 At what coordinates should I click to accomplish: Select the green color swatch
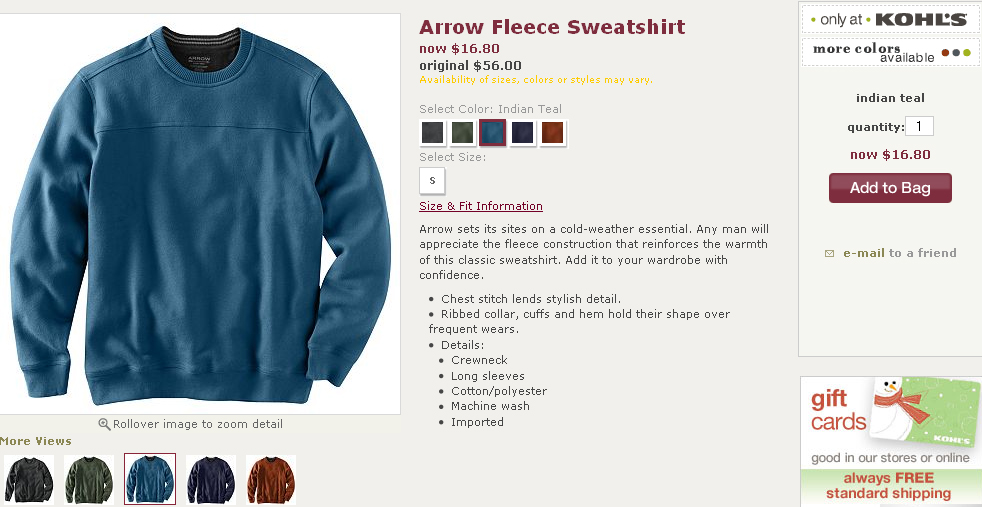point(462,133)
